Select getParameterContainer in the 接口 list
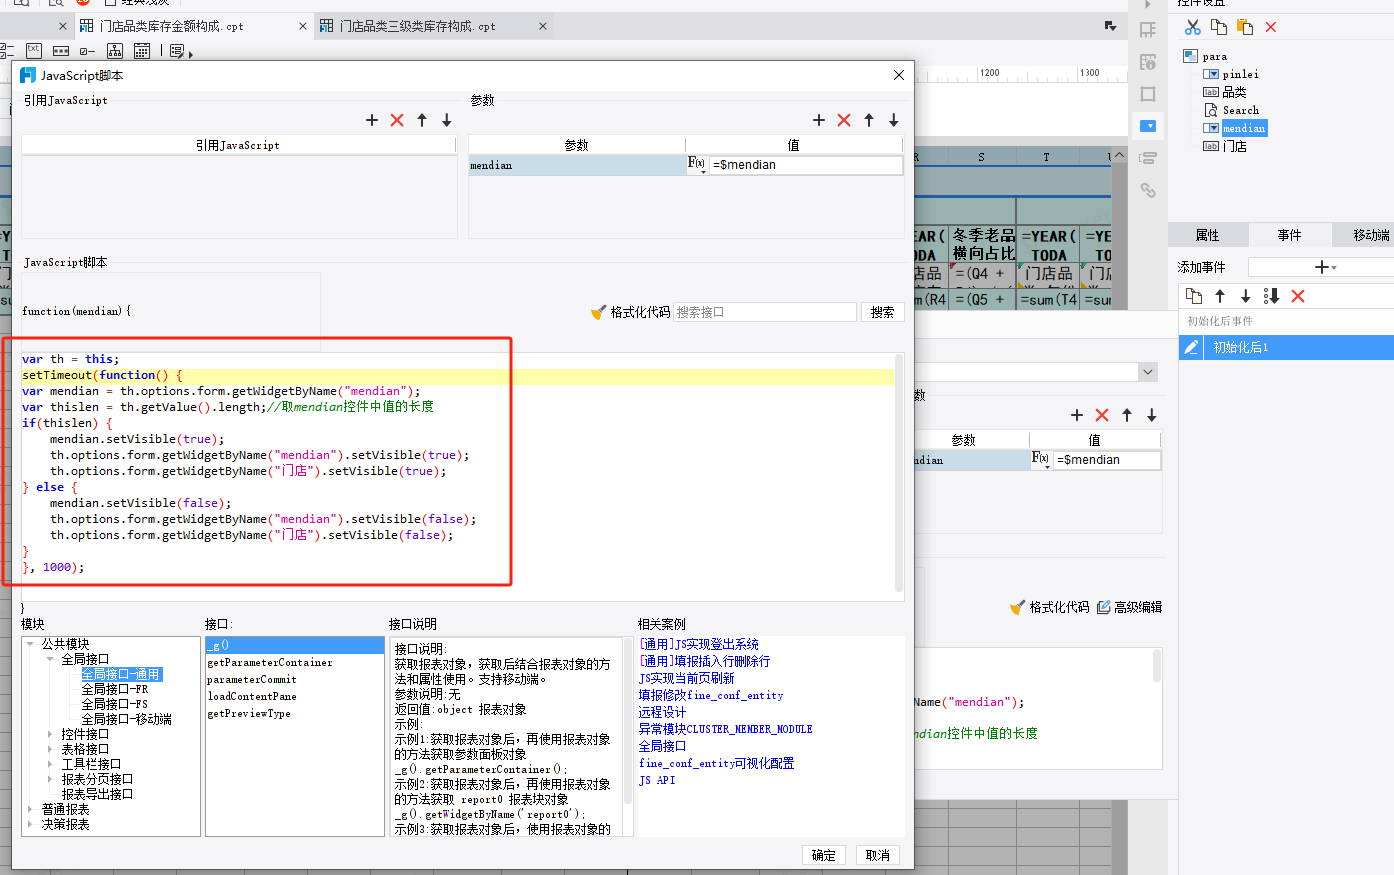Viewport: 1394px width, 875px height. click(x=270, y=663)
